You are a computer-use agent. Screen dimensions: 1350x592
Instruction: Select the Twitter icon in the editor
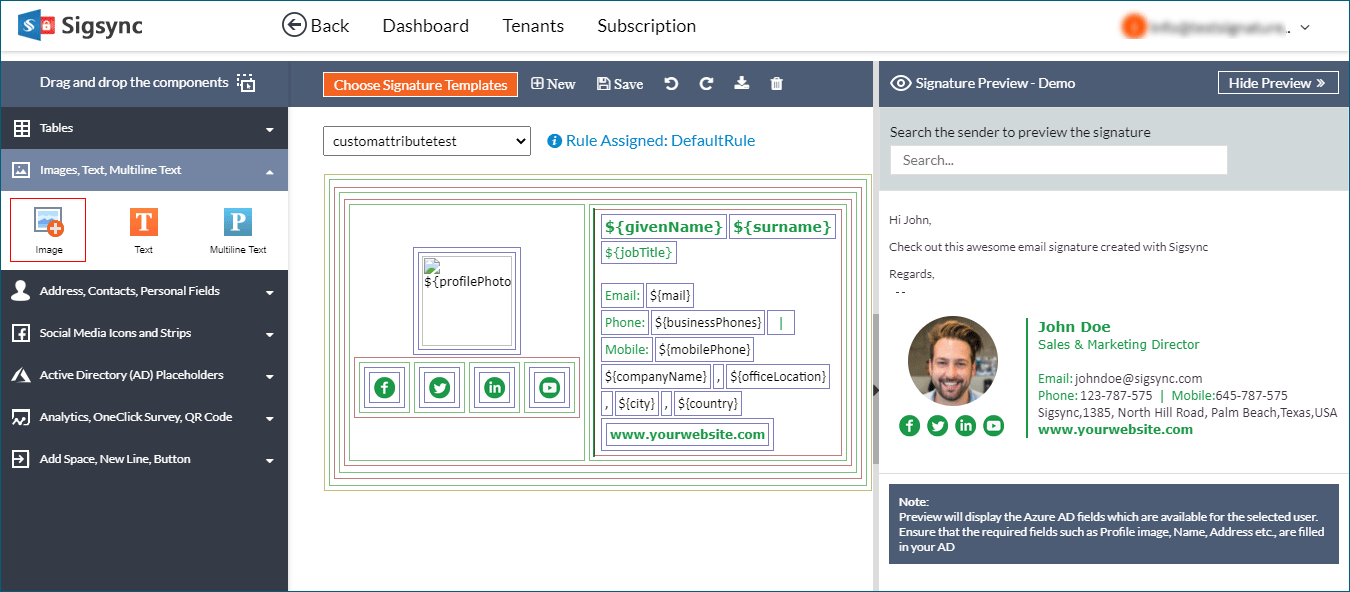(439, 388)
